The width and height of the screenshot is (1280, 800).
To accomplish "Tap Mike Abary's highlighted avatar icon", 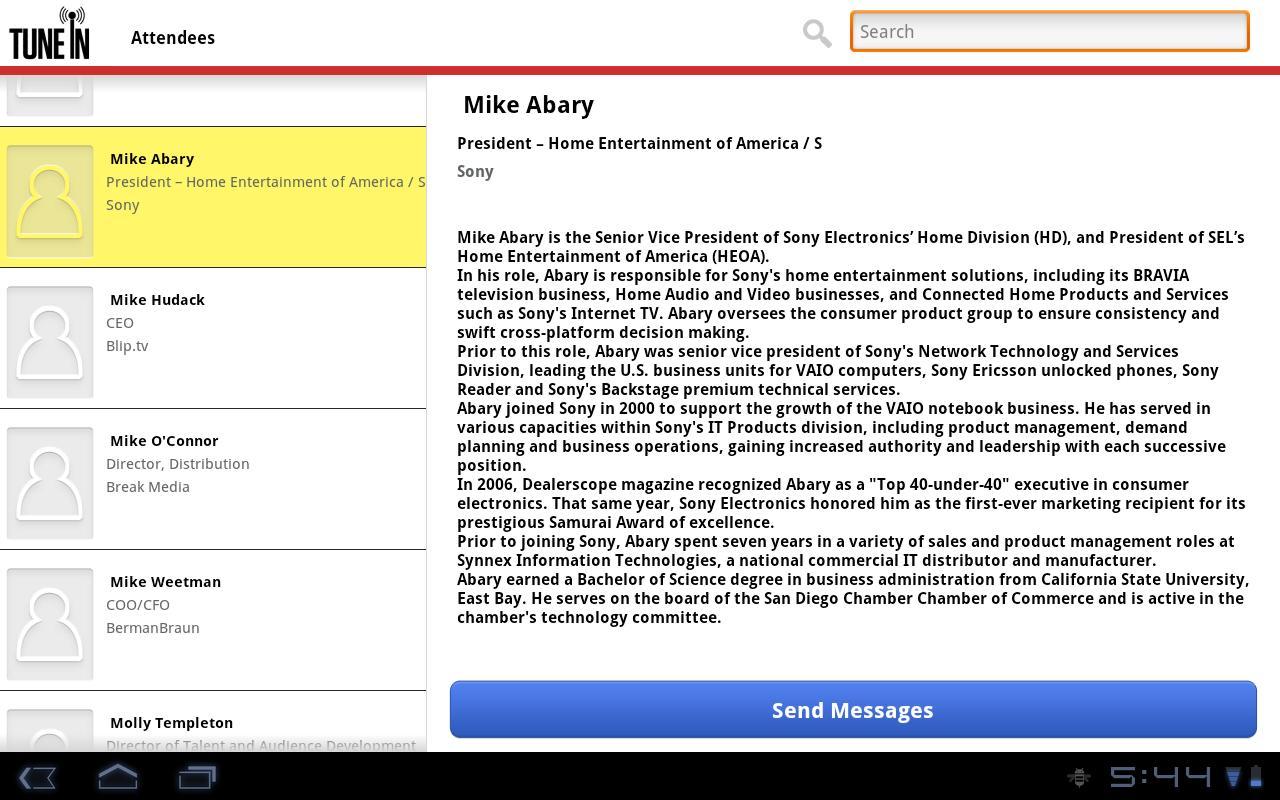I will coord(50,201).
